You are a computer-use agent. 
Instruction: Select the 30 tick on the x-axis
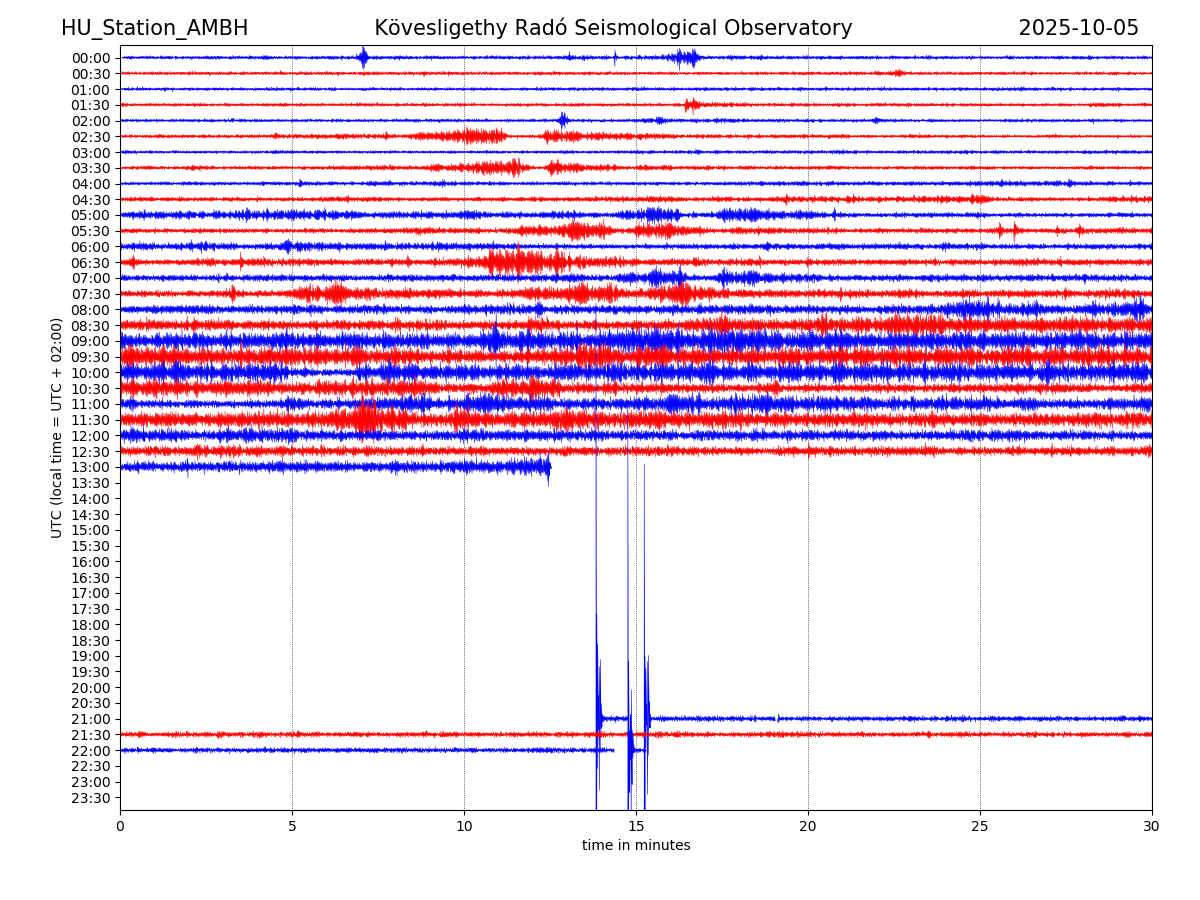click(x=1152, y=826)
